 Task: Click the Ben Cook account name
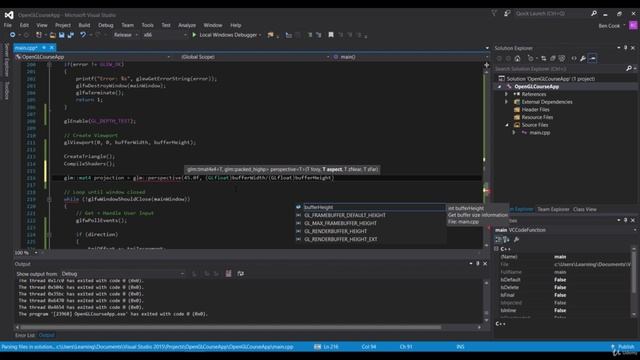coord(609,26)
